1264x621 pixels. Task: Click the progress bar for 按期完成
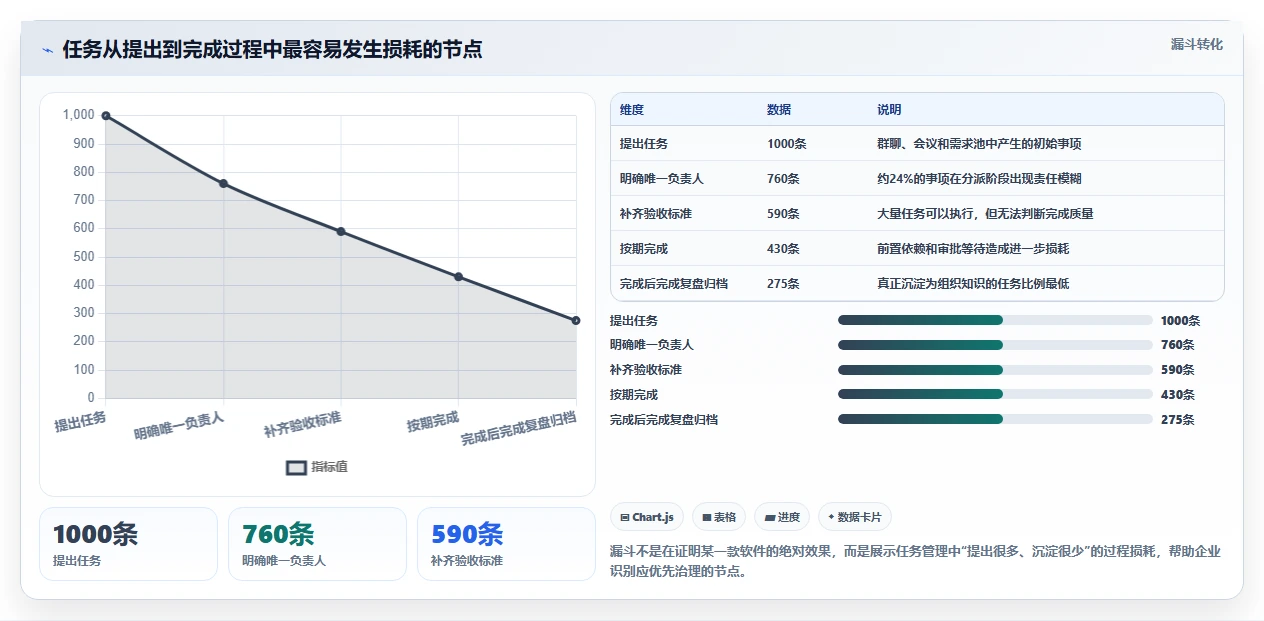[995, 395]
